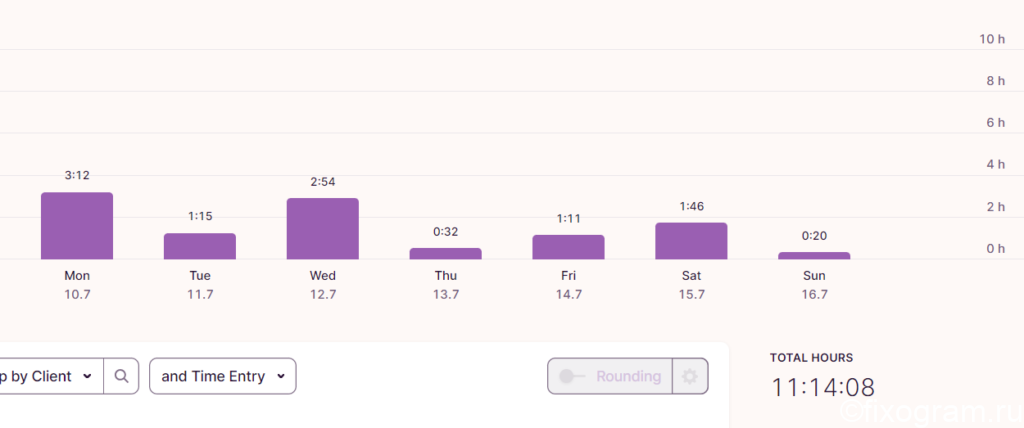Click the search magnifier icon

click(121, 376)
